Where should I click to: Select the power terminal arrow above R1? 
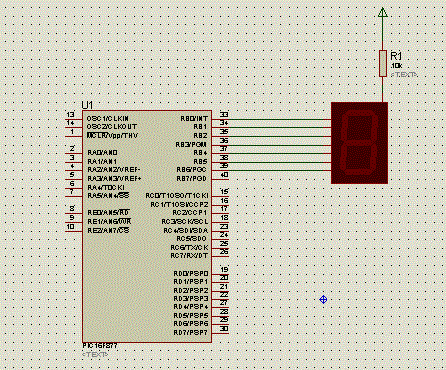(383, 13)
